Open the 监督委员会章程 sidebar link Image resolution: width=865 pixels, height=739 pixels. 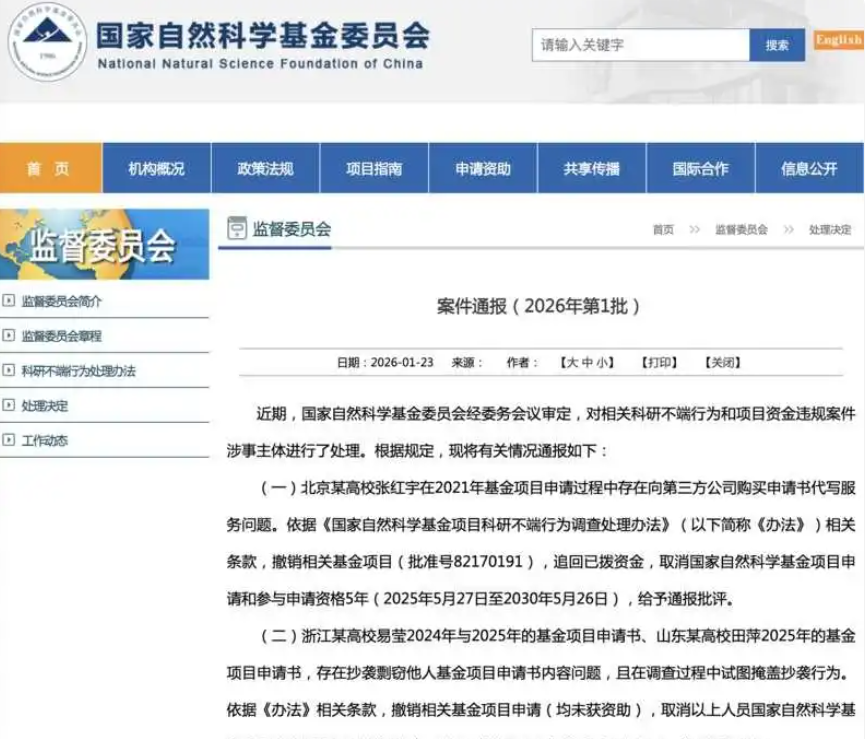click(62, 336)
